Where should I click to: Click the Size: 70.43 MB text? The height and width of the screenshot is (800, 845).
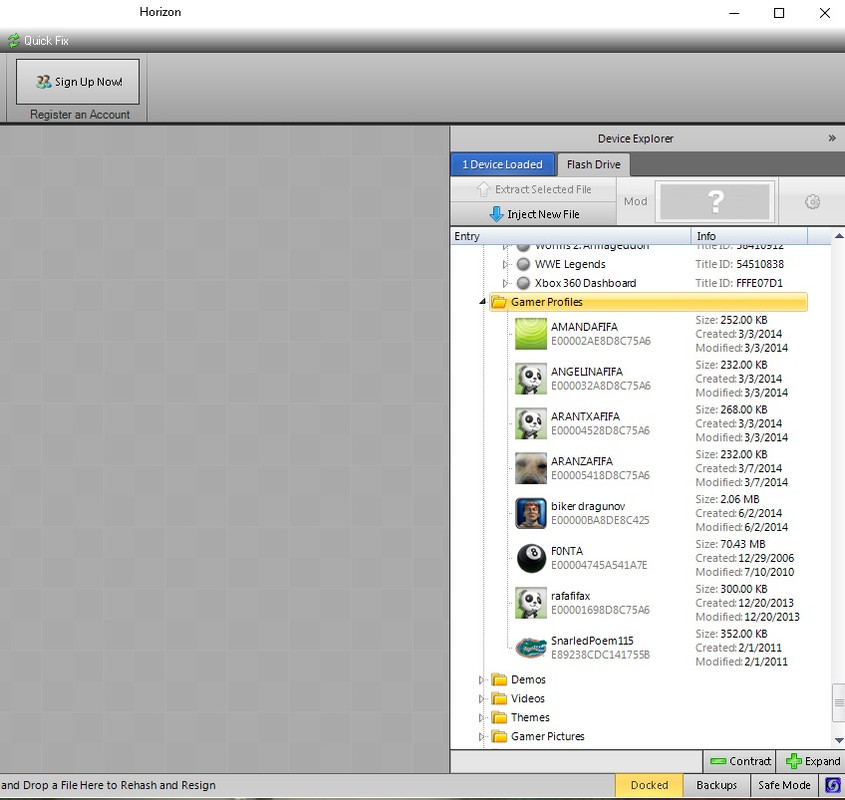coord(730,544)
